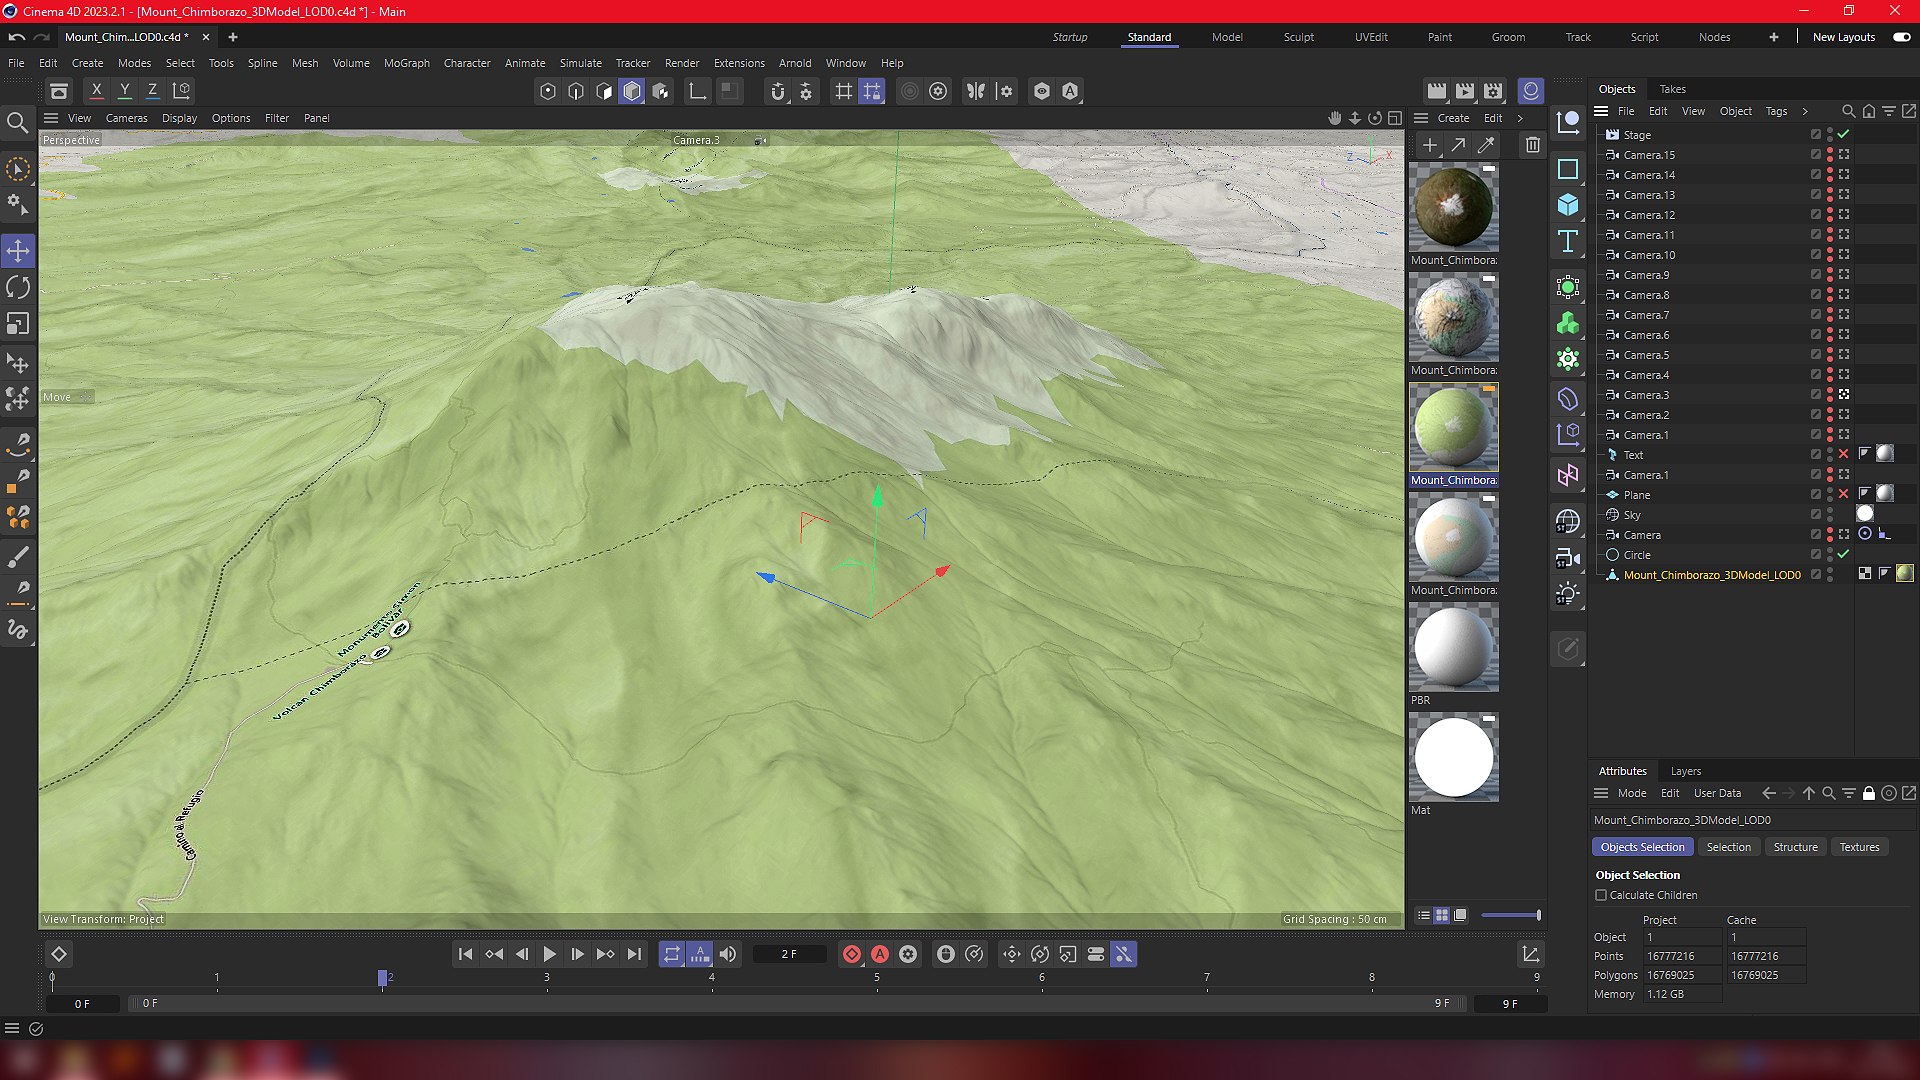The height and width of the screenshot is (1080, 1920).
Task: Toggle New Layouts switch
Action: click(1902, 37)
